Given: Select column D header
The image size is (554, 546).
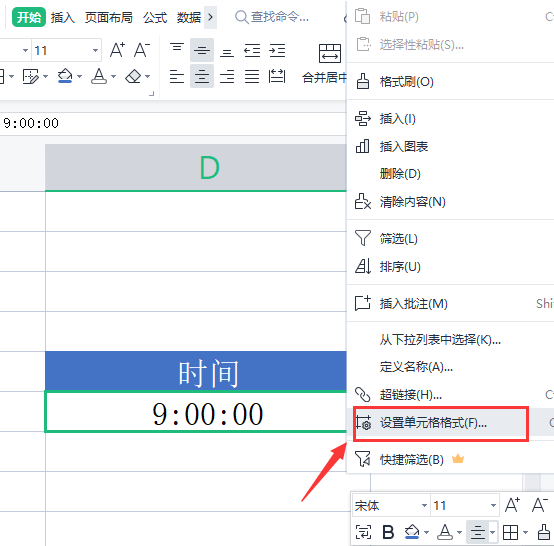Looking at the screenshot, I should click(x=196, y=168).
